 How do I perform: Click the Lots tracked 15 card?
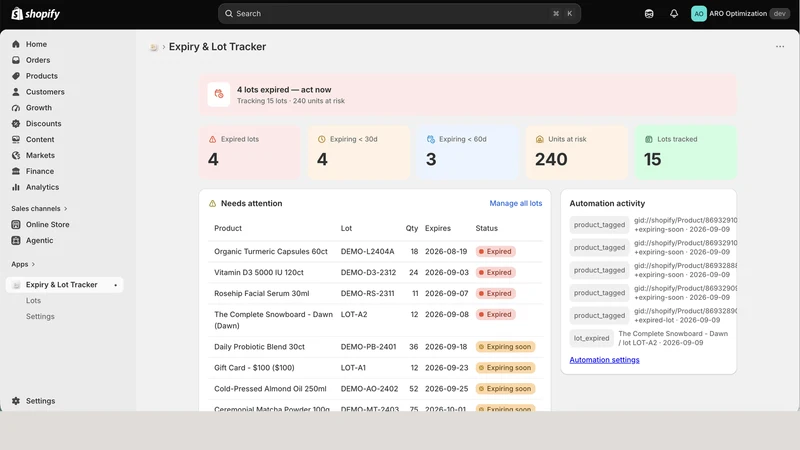686,152
